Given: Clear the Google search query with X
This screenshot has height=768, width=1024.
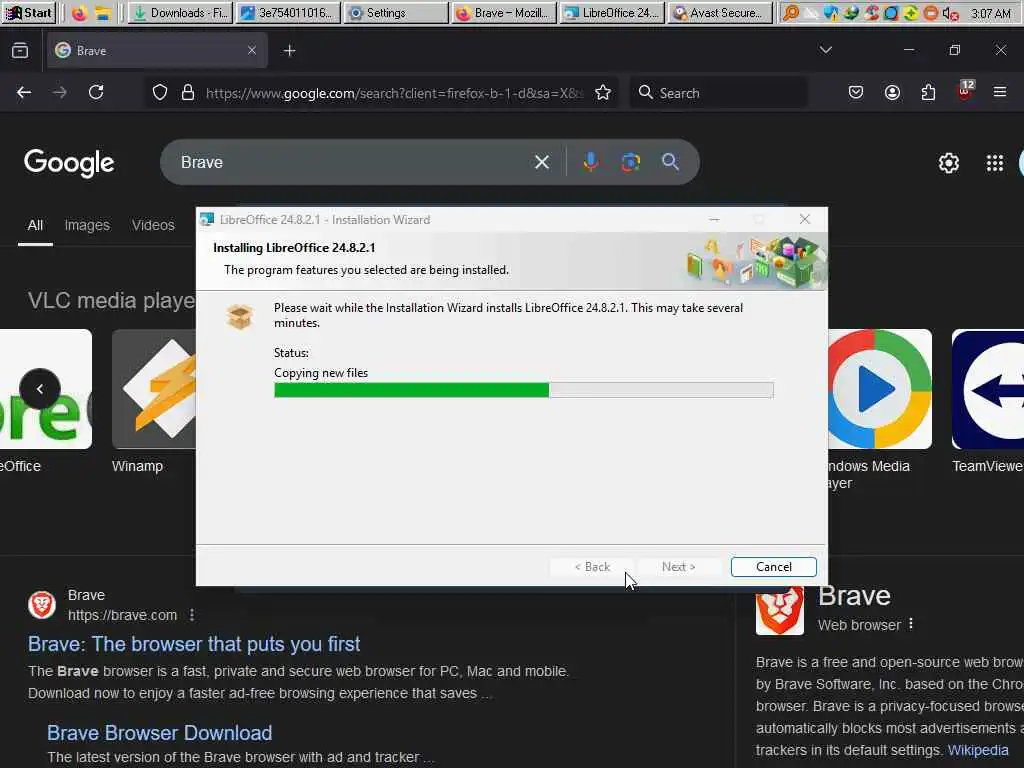Looking at the screenshot, I should point(541,162).
